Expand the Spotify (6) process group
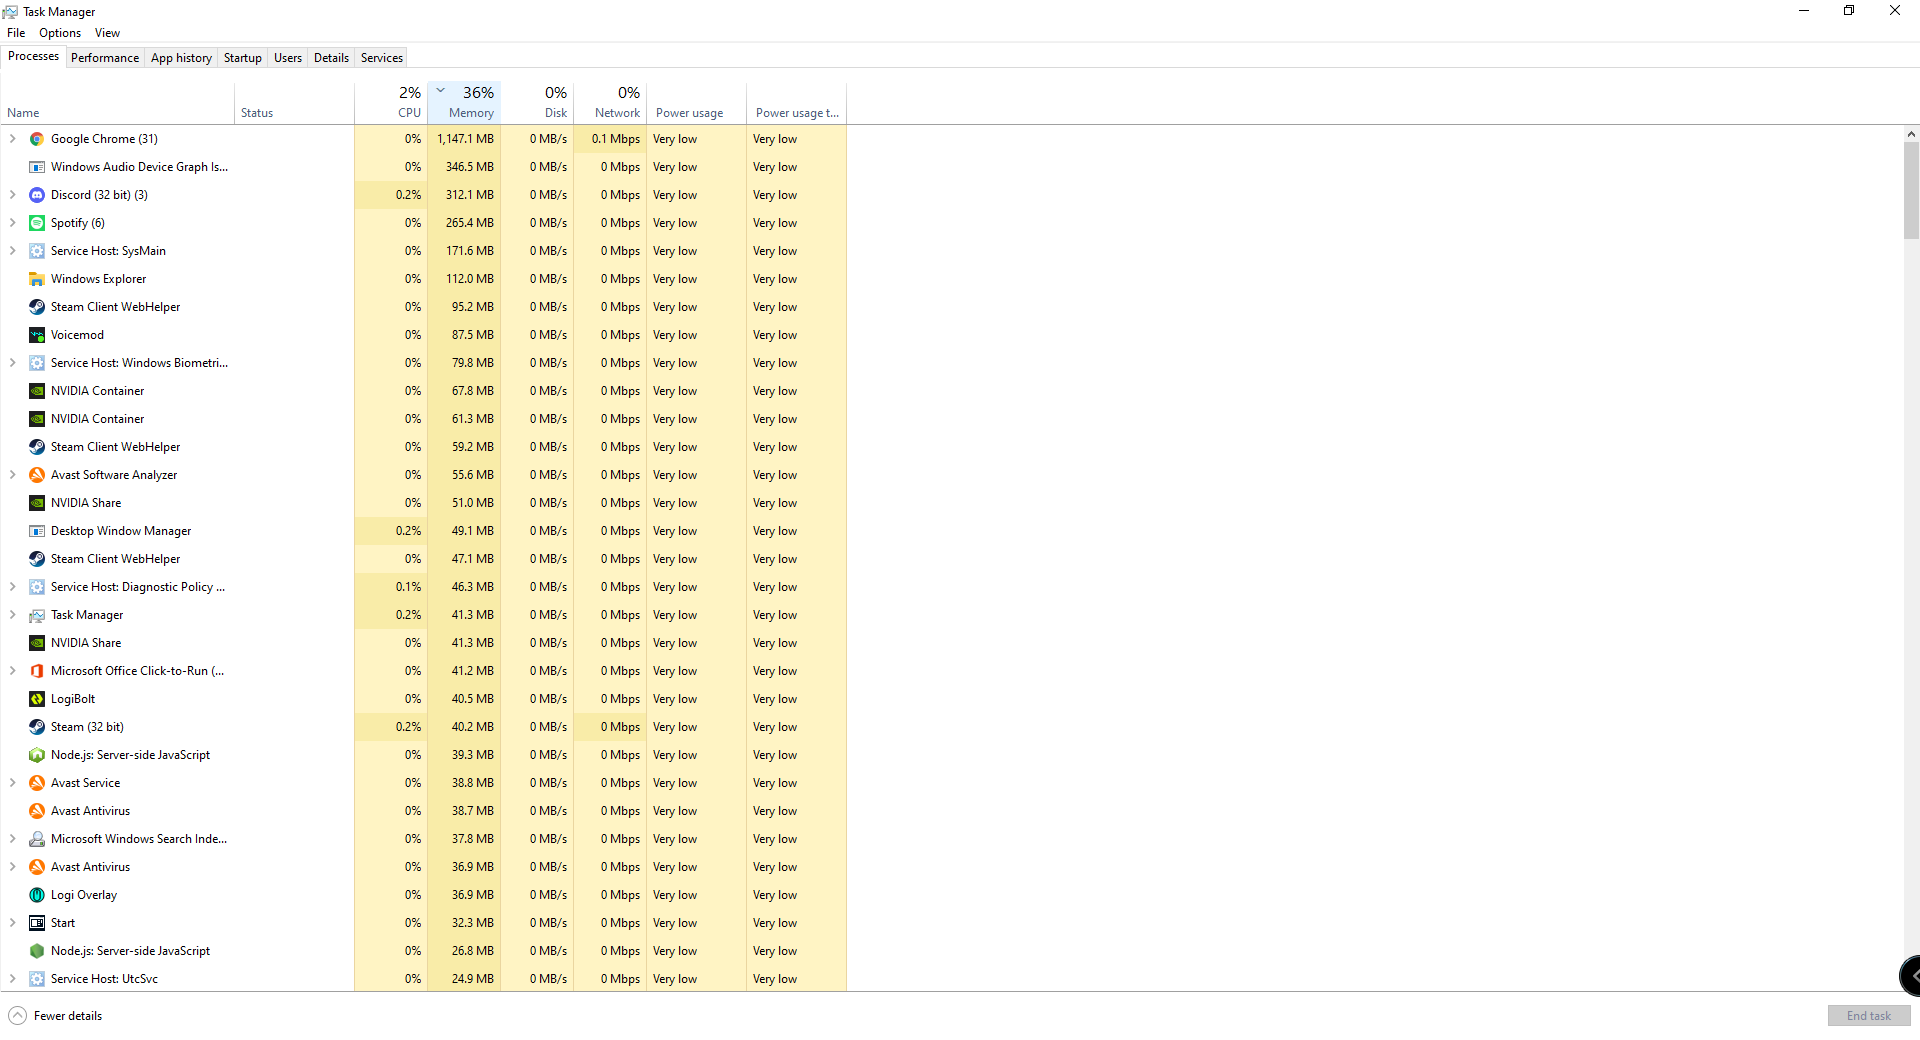This screenshot has height=1040, width=1920. click(12, 223)
